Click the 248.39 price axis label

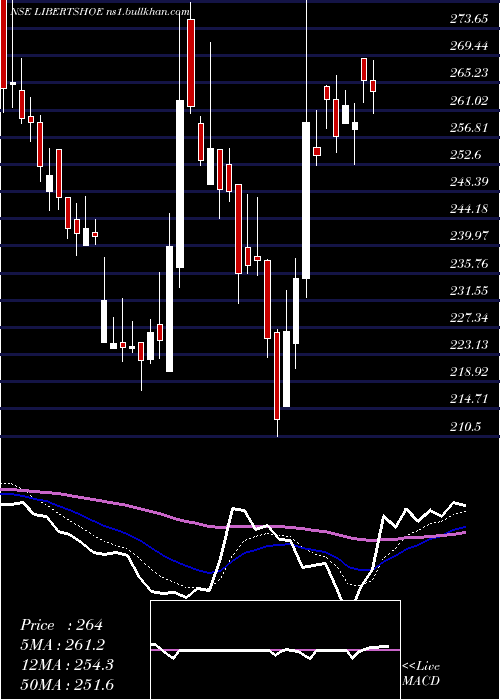pyautogui.click(x=469, y=182)
